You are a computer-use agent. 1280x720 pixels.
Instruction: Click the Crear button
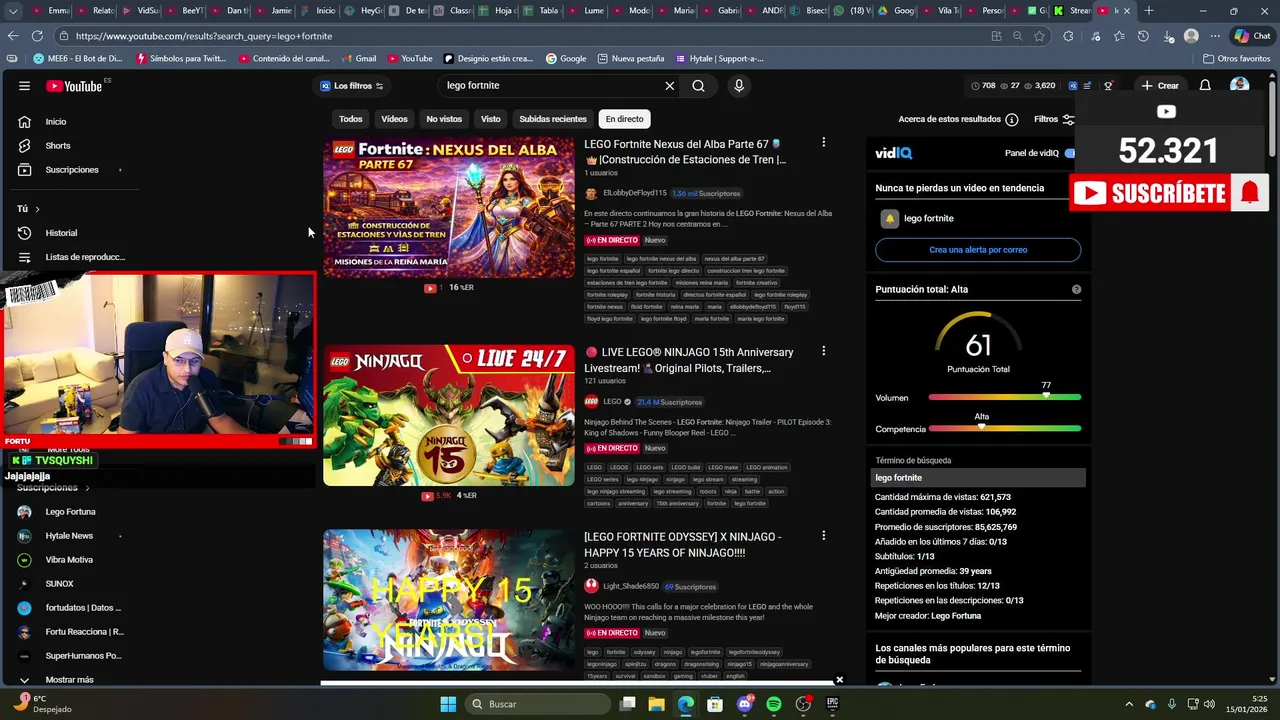point(1160,86)
